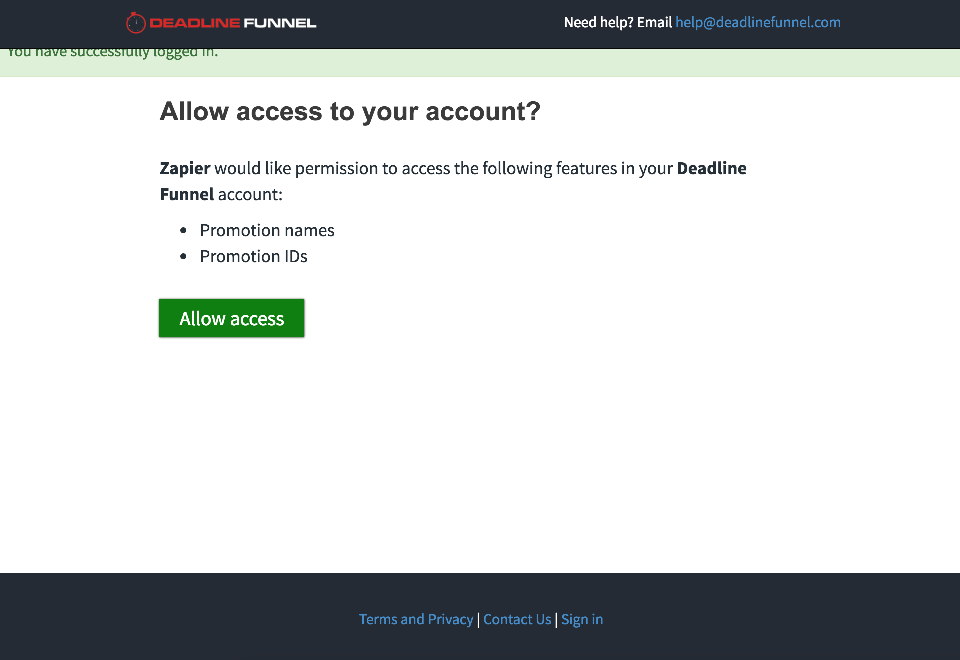Open the Contact Us footer link
The height and width of the screenshot is (660, 960).
point(517,619)
